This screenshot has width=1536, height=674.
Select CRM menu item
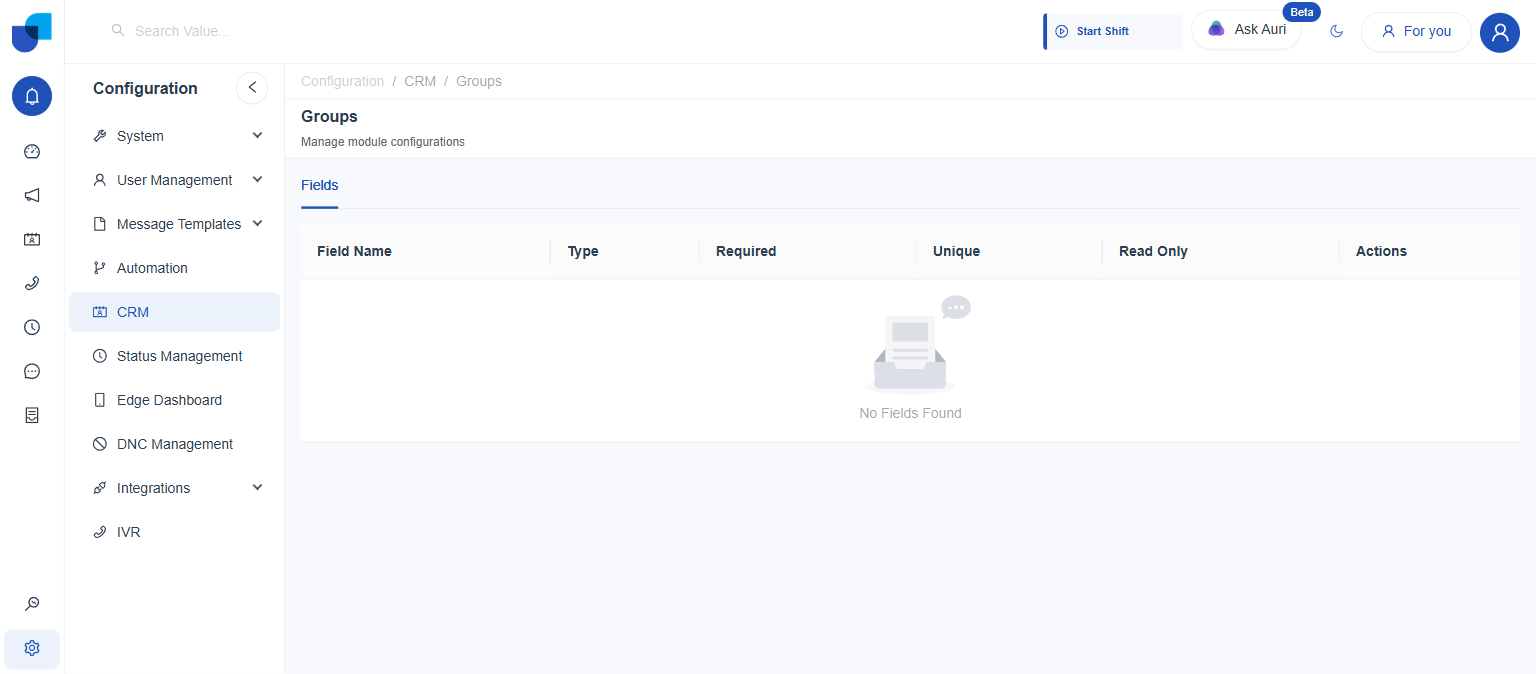pos(174,312)
